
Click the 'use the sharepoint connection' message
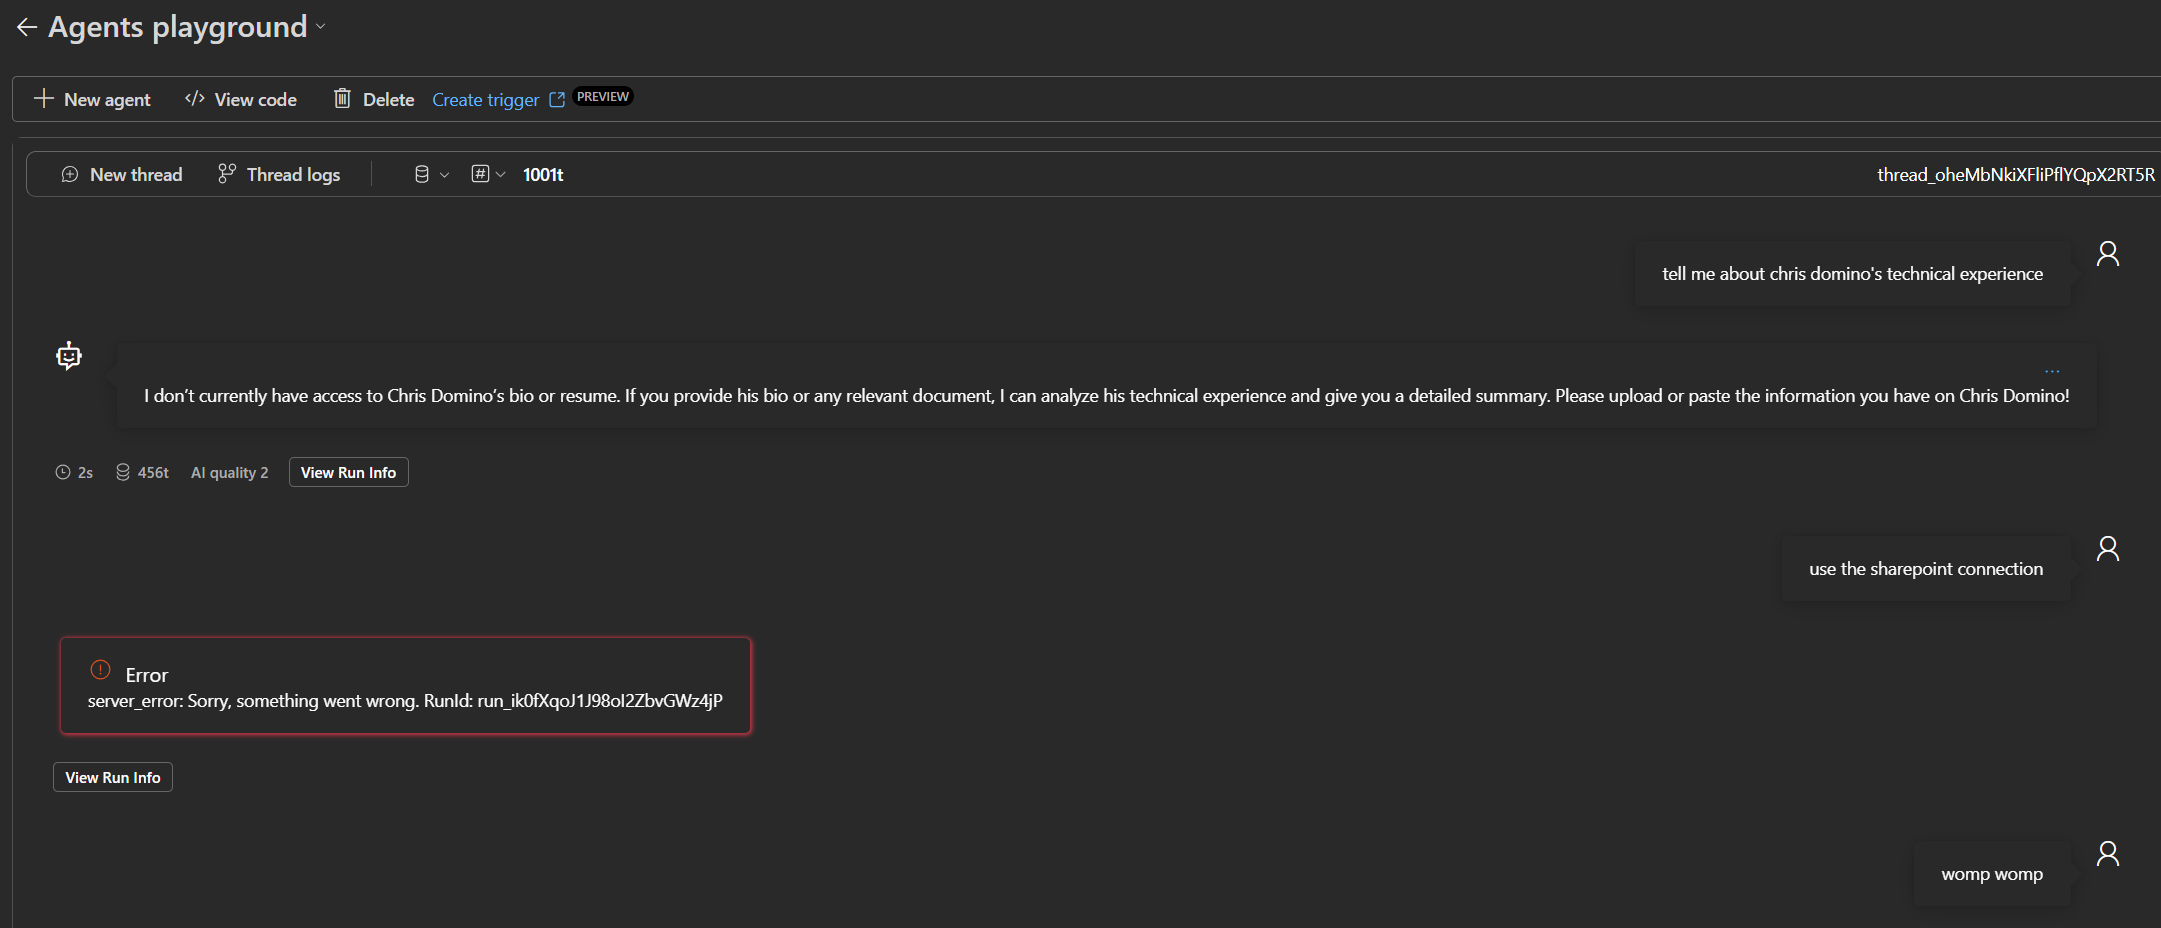(1926, 569)
